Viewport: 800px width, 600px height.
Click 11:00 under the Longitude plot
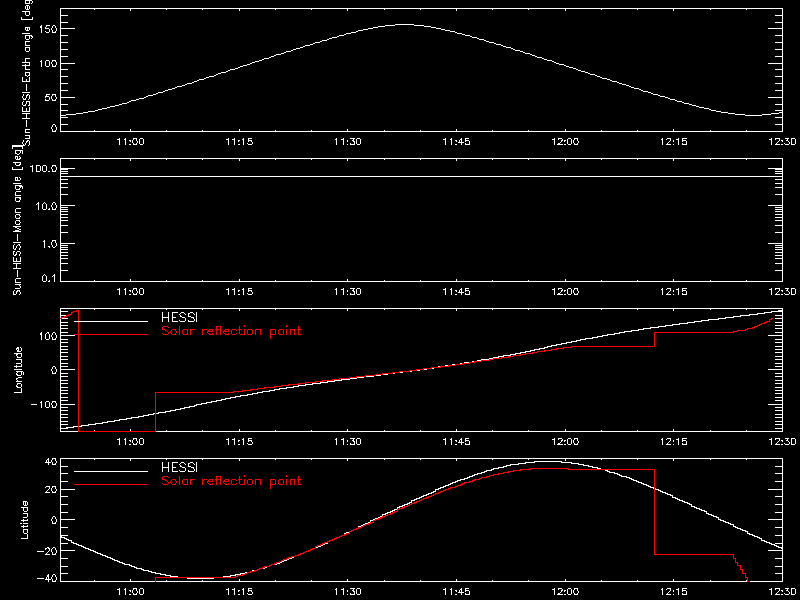[131, 442]
